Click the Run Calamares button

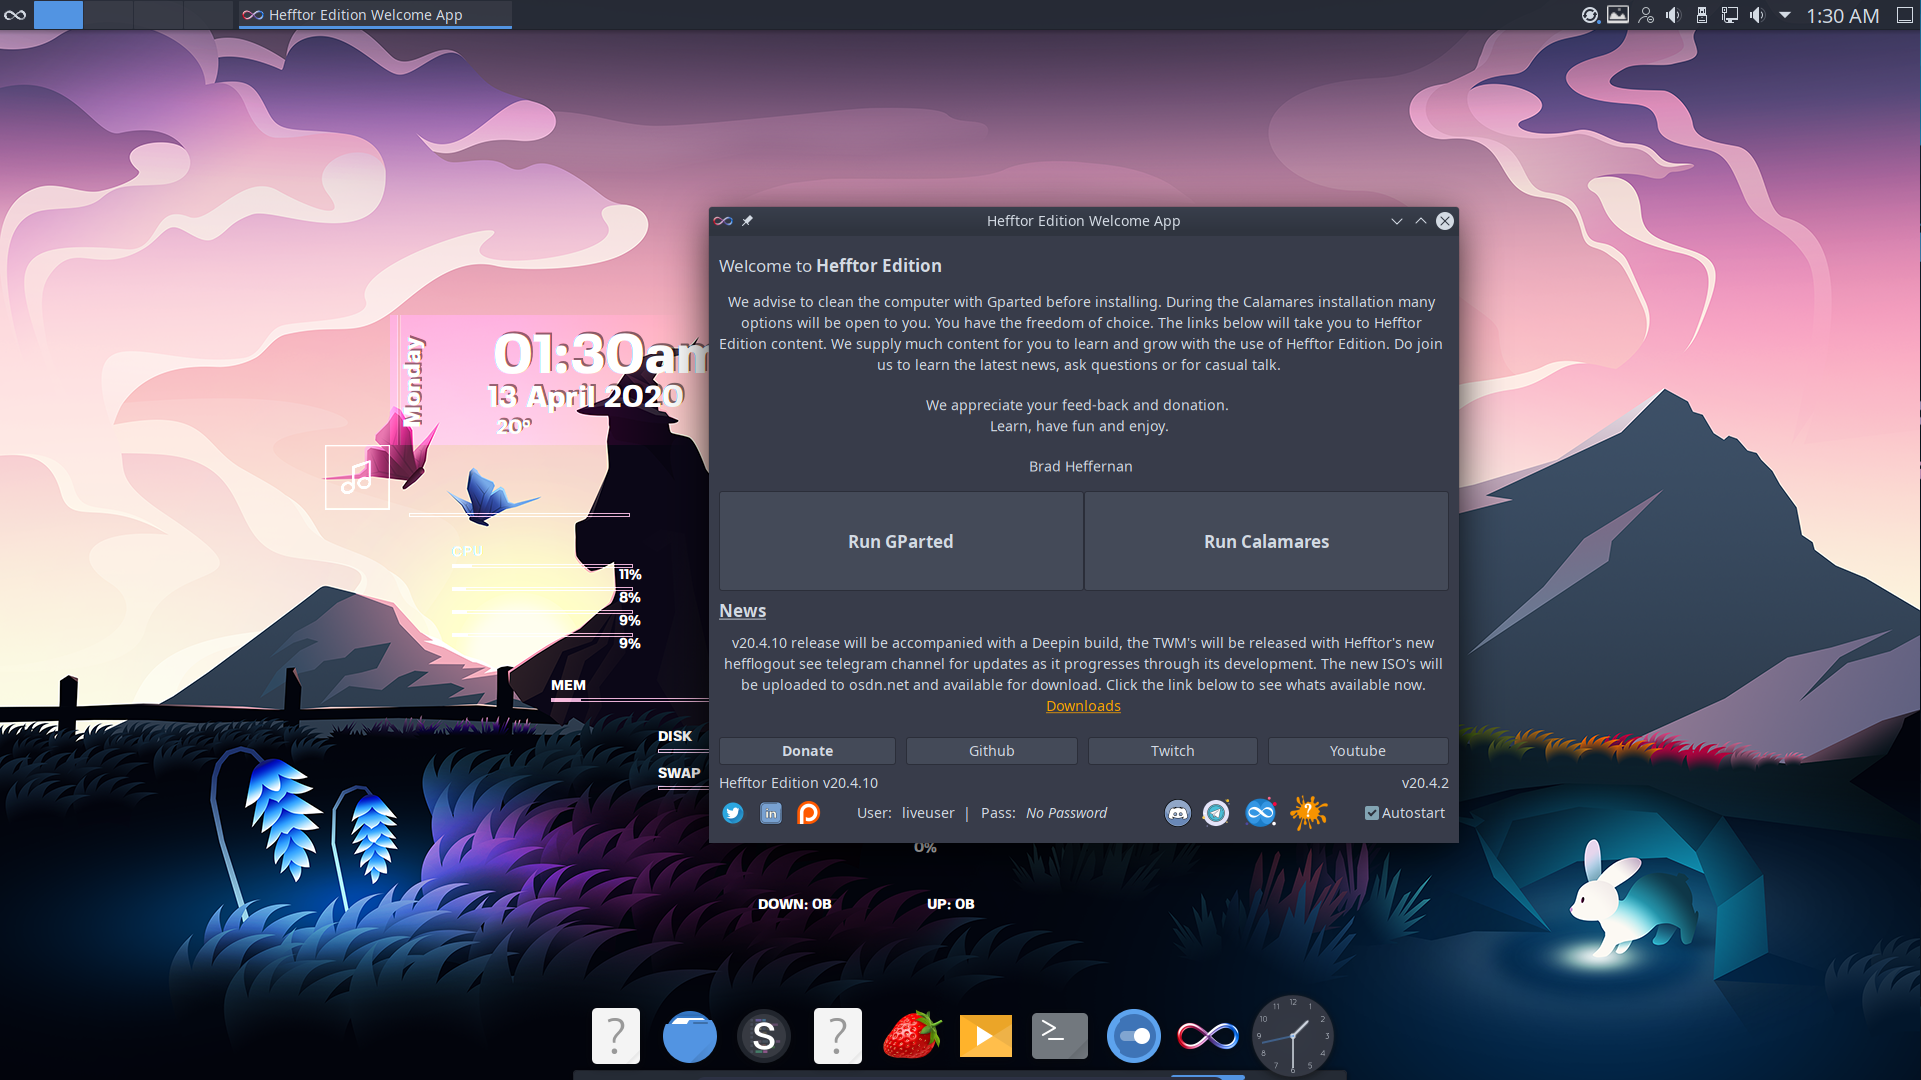pyautogui.click(x=1266, y=541)
